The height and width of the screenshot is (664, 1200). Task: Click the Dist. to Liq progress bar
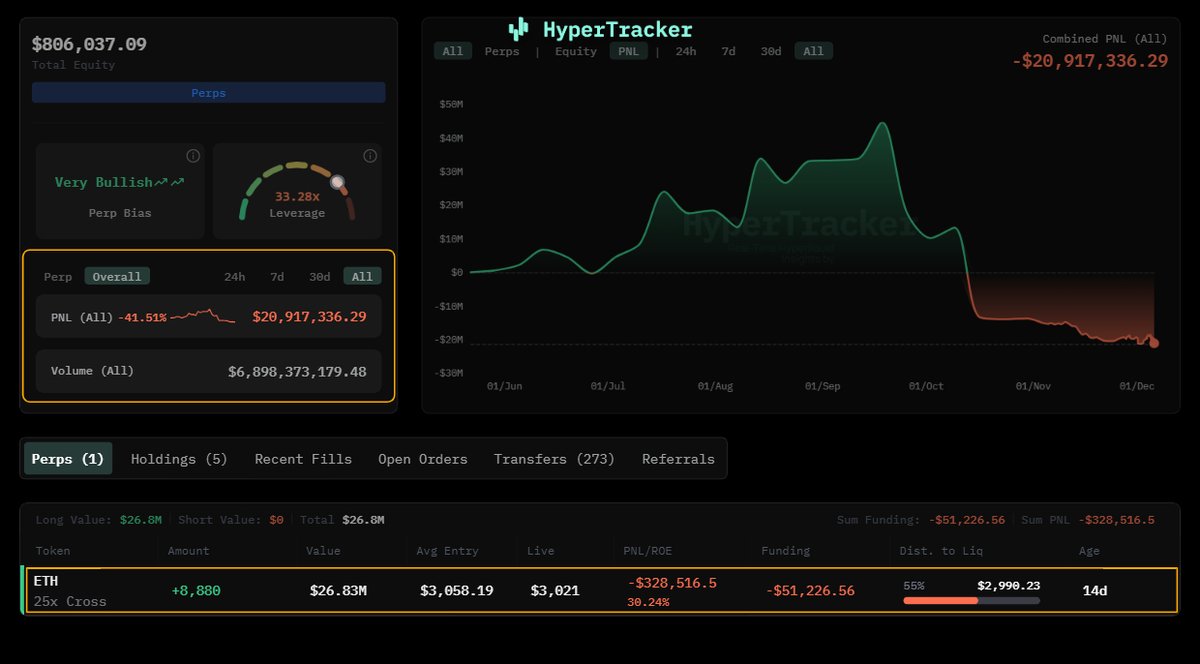(x=971, y=601)
